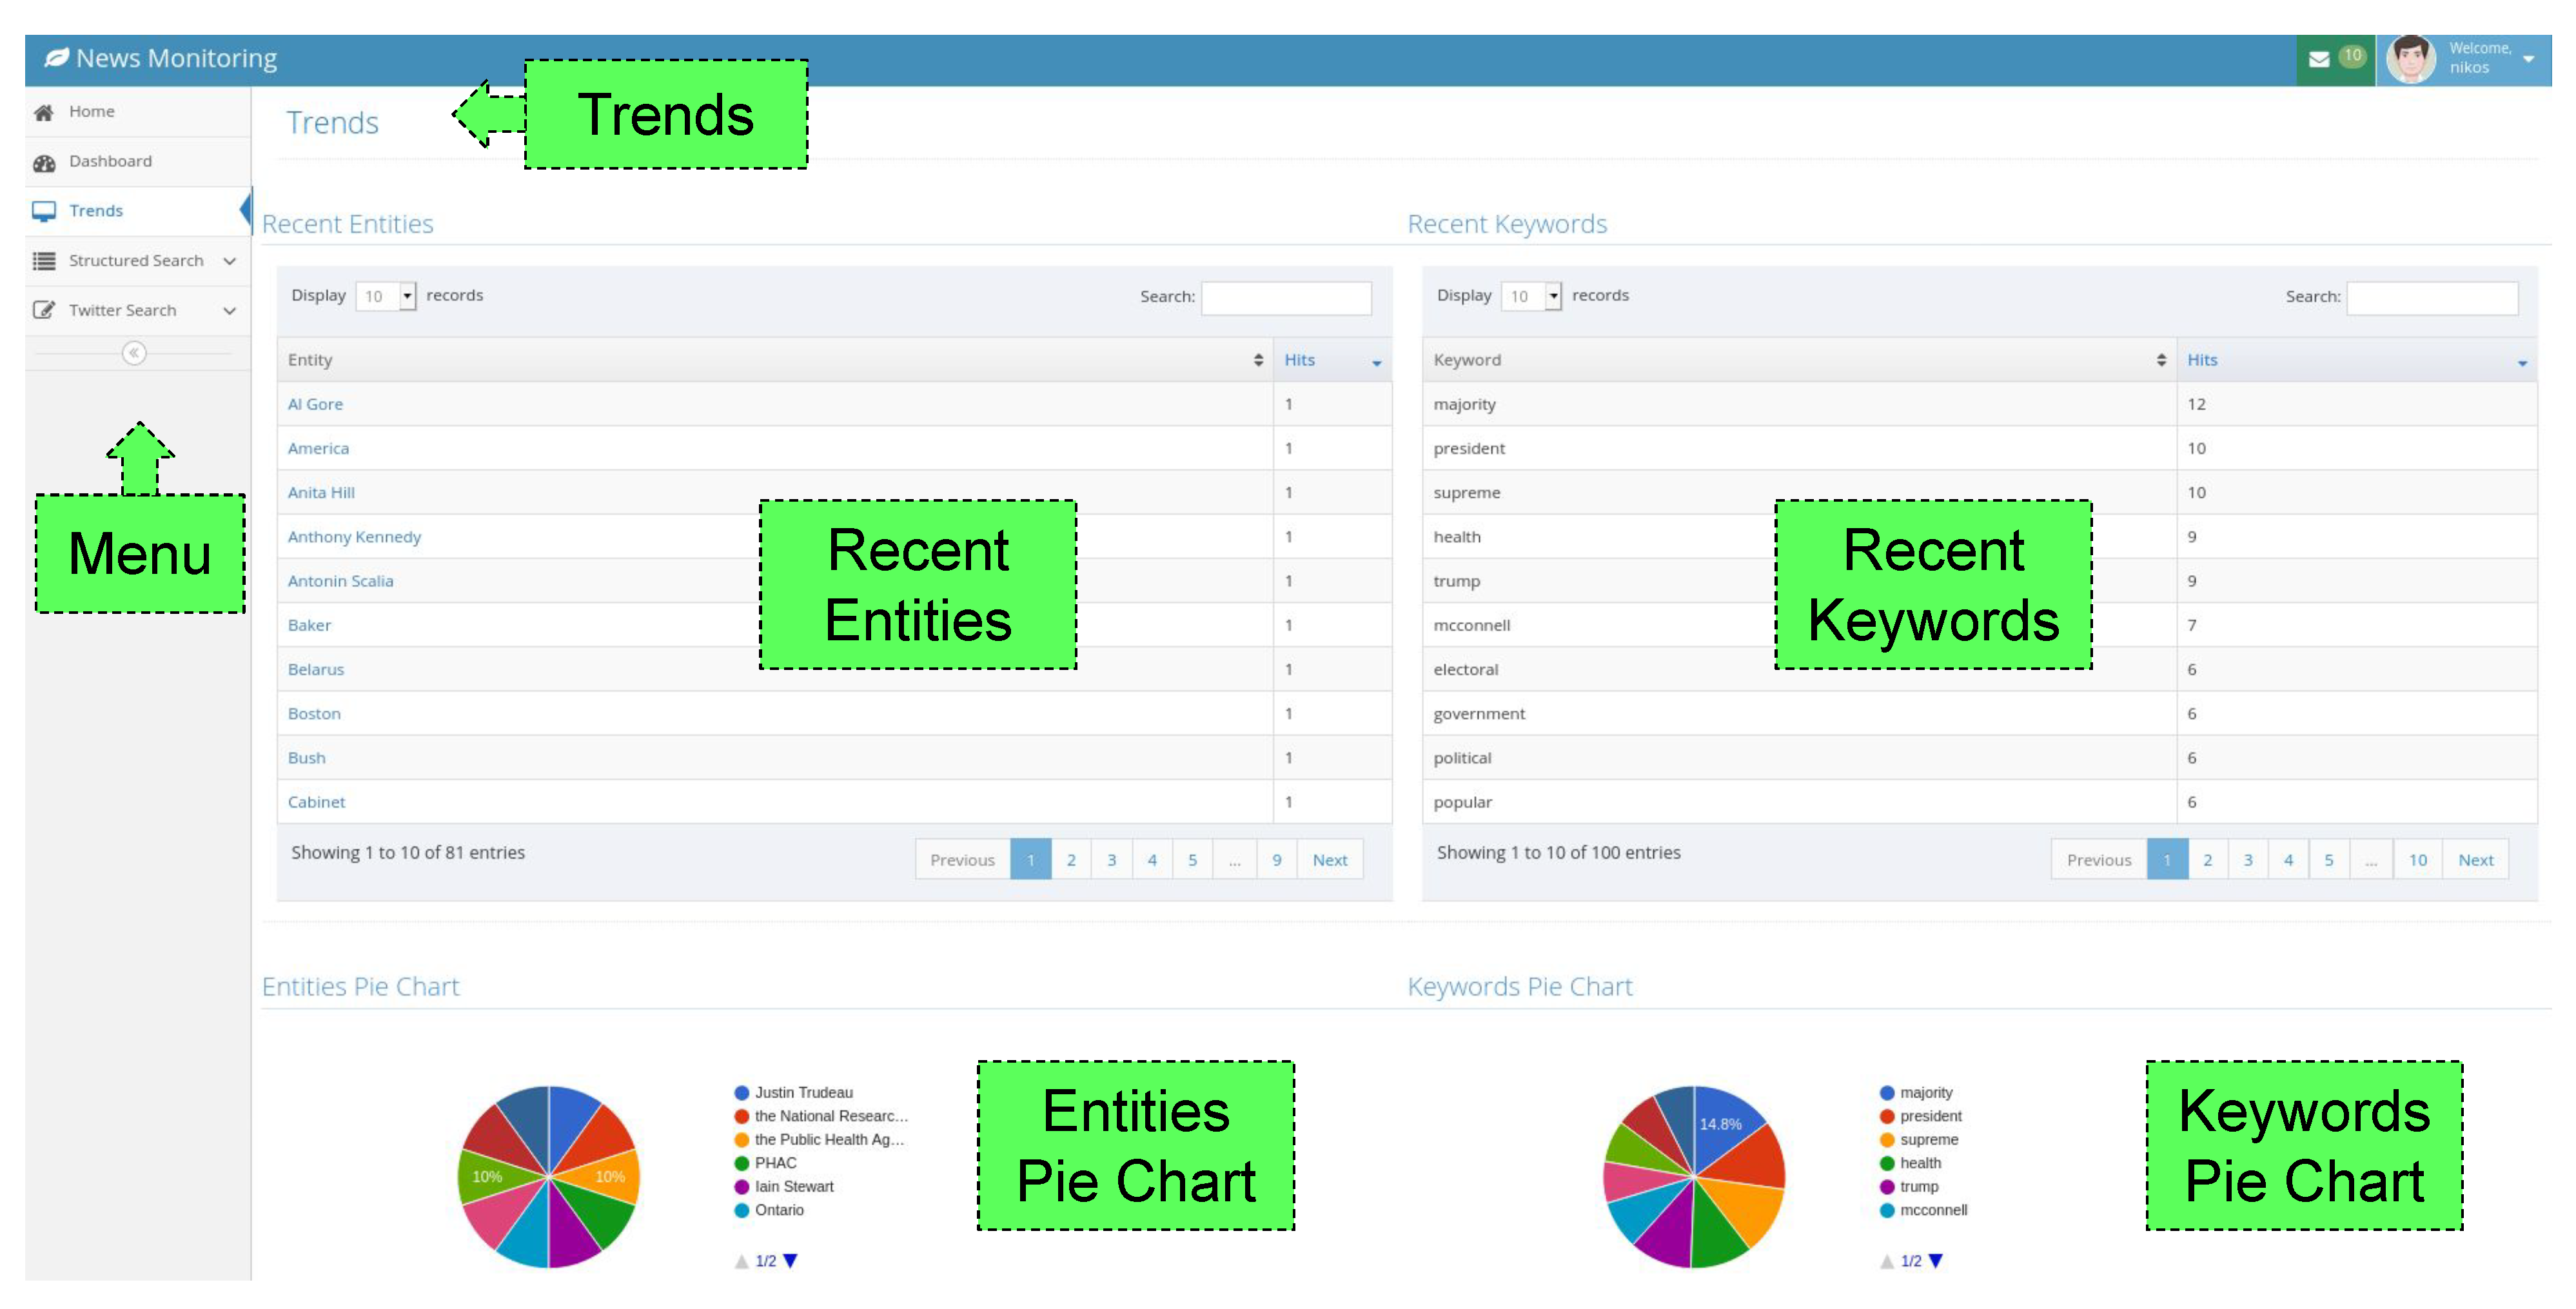Sort keywords table by Hits column
This screenshot has width=2576, height=1309.
tap(2356, 360)
